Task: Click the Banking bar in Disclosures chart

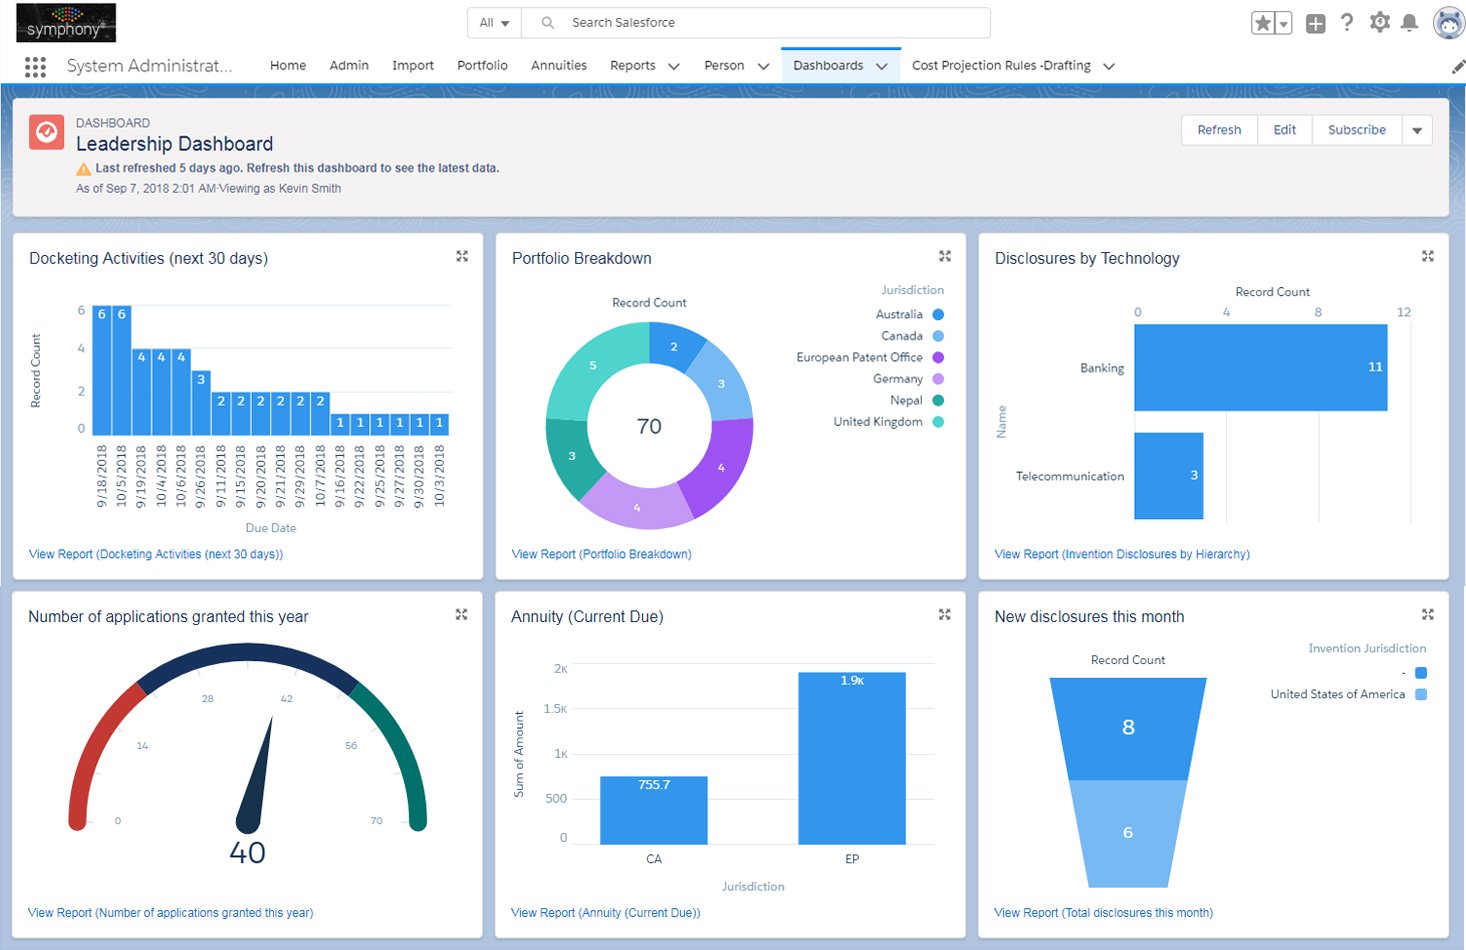Action: [x=1260, y=367]
